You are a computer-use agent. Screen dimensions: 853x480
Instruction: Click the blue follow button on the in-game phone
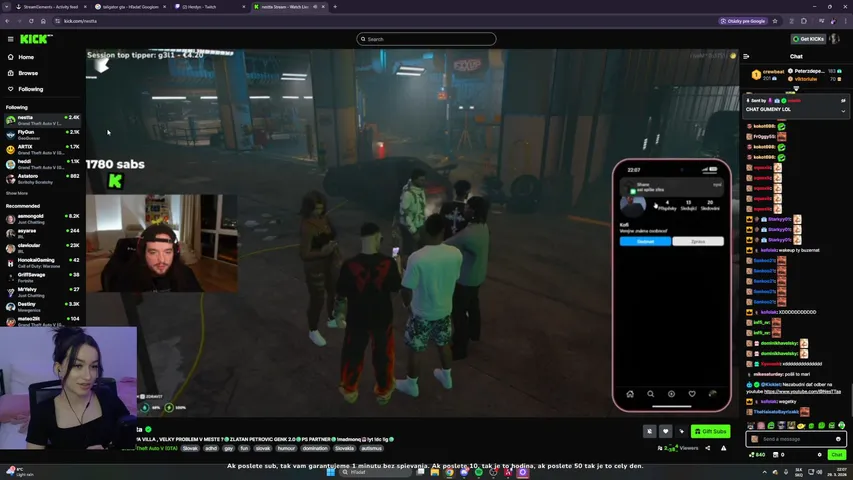pos(645,242)
